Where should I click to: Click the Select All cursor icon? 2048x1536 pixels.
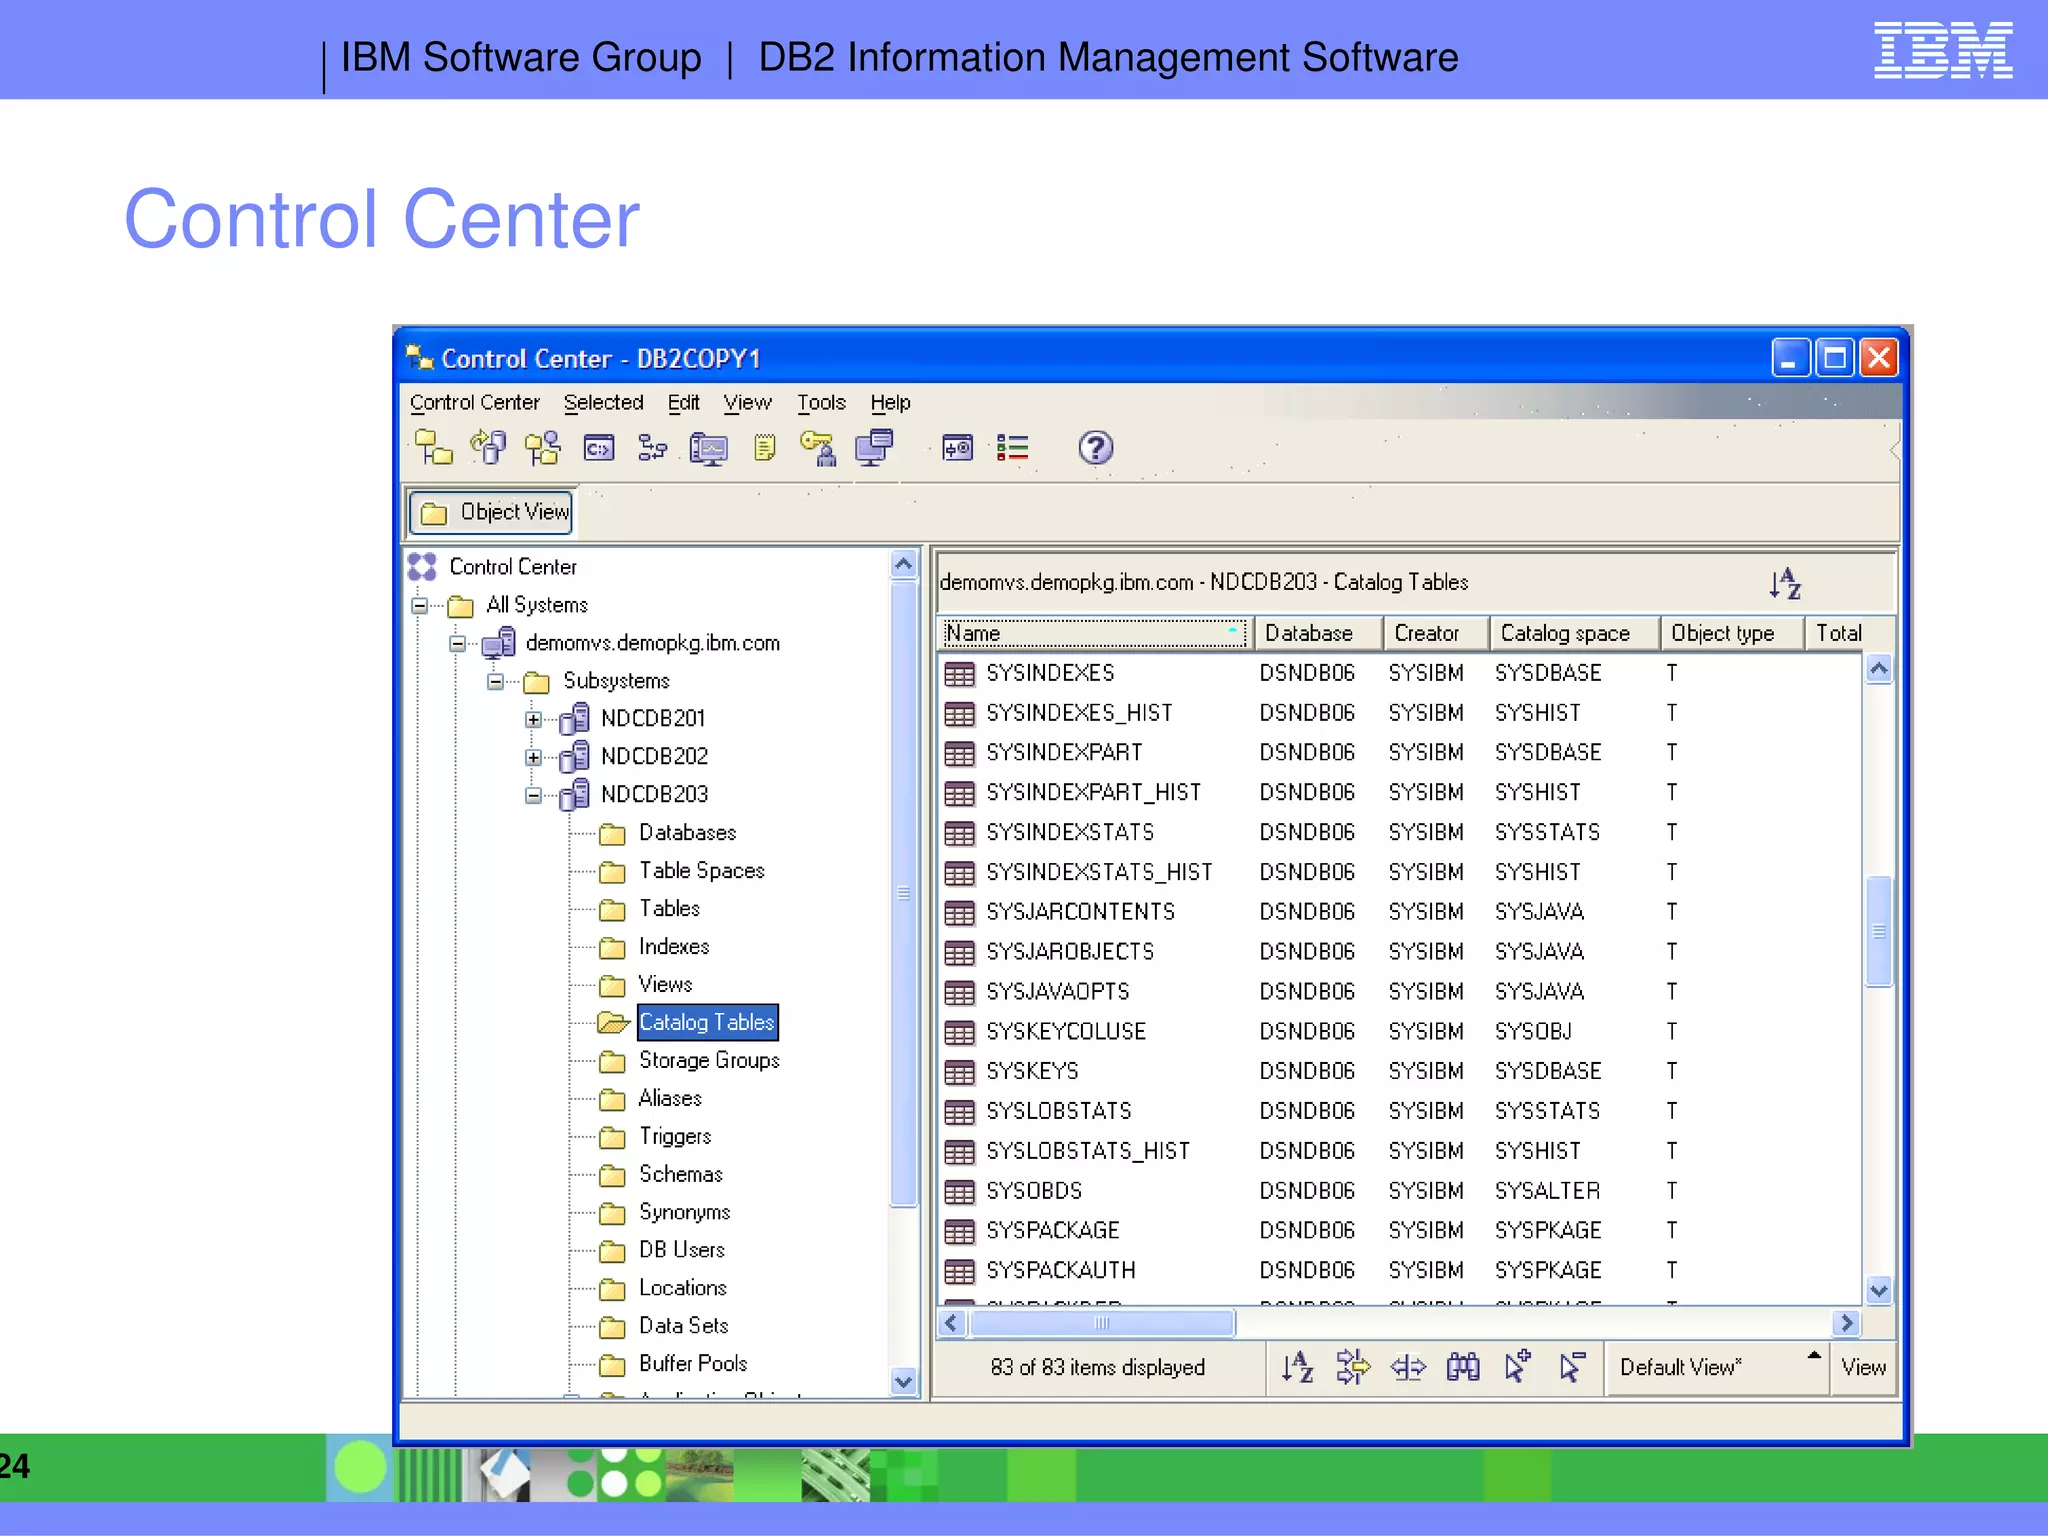coord(1517,1366)
